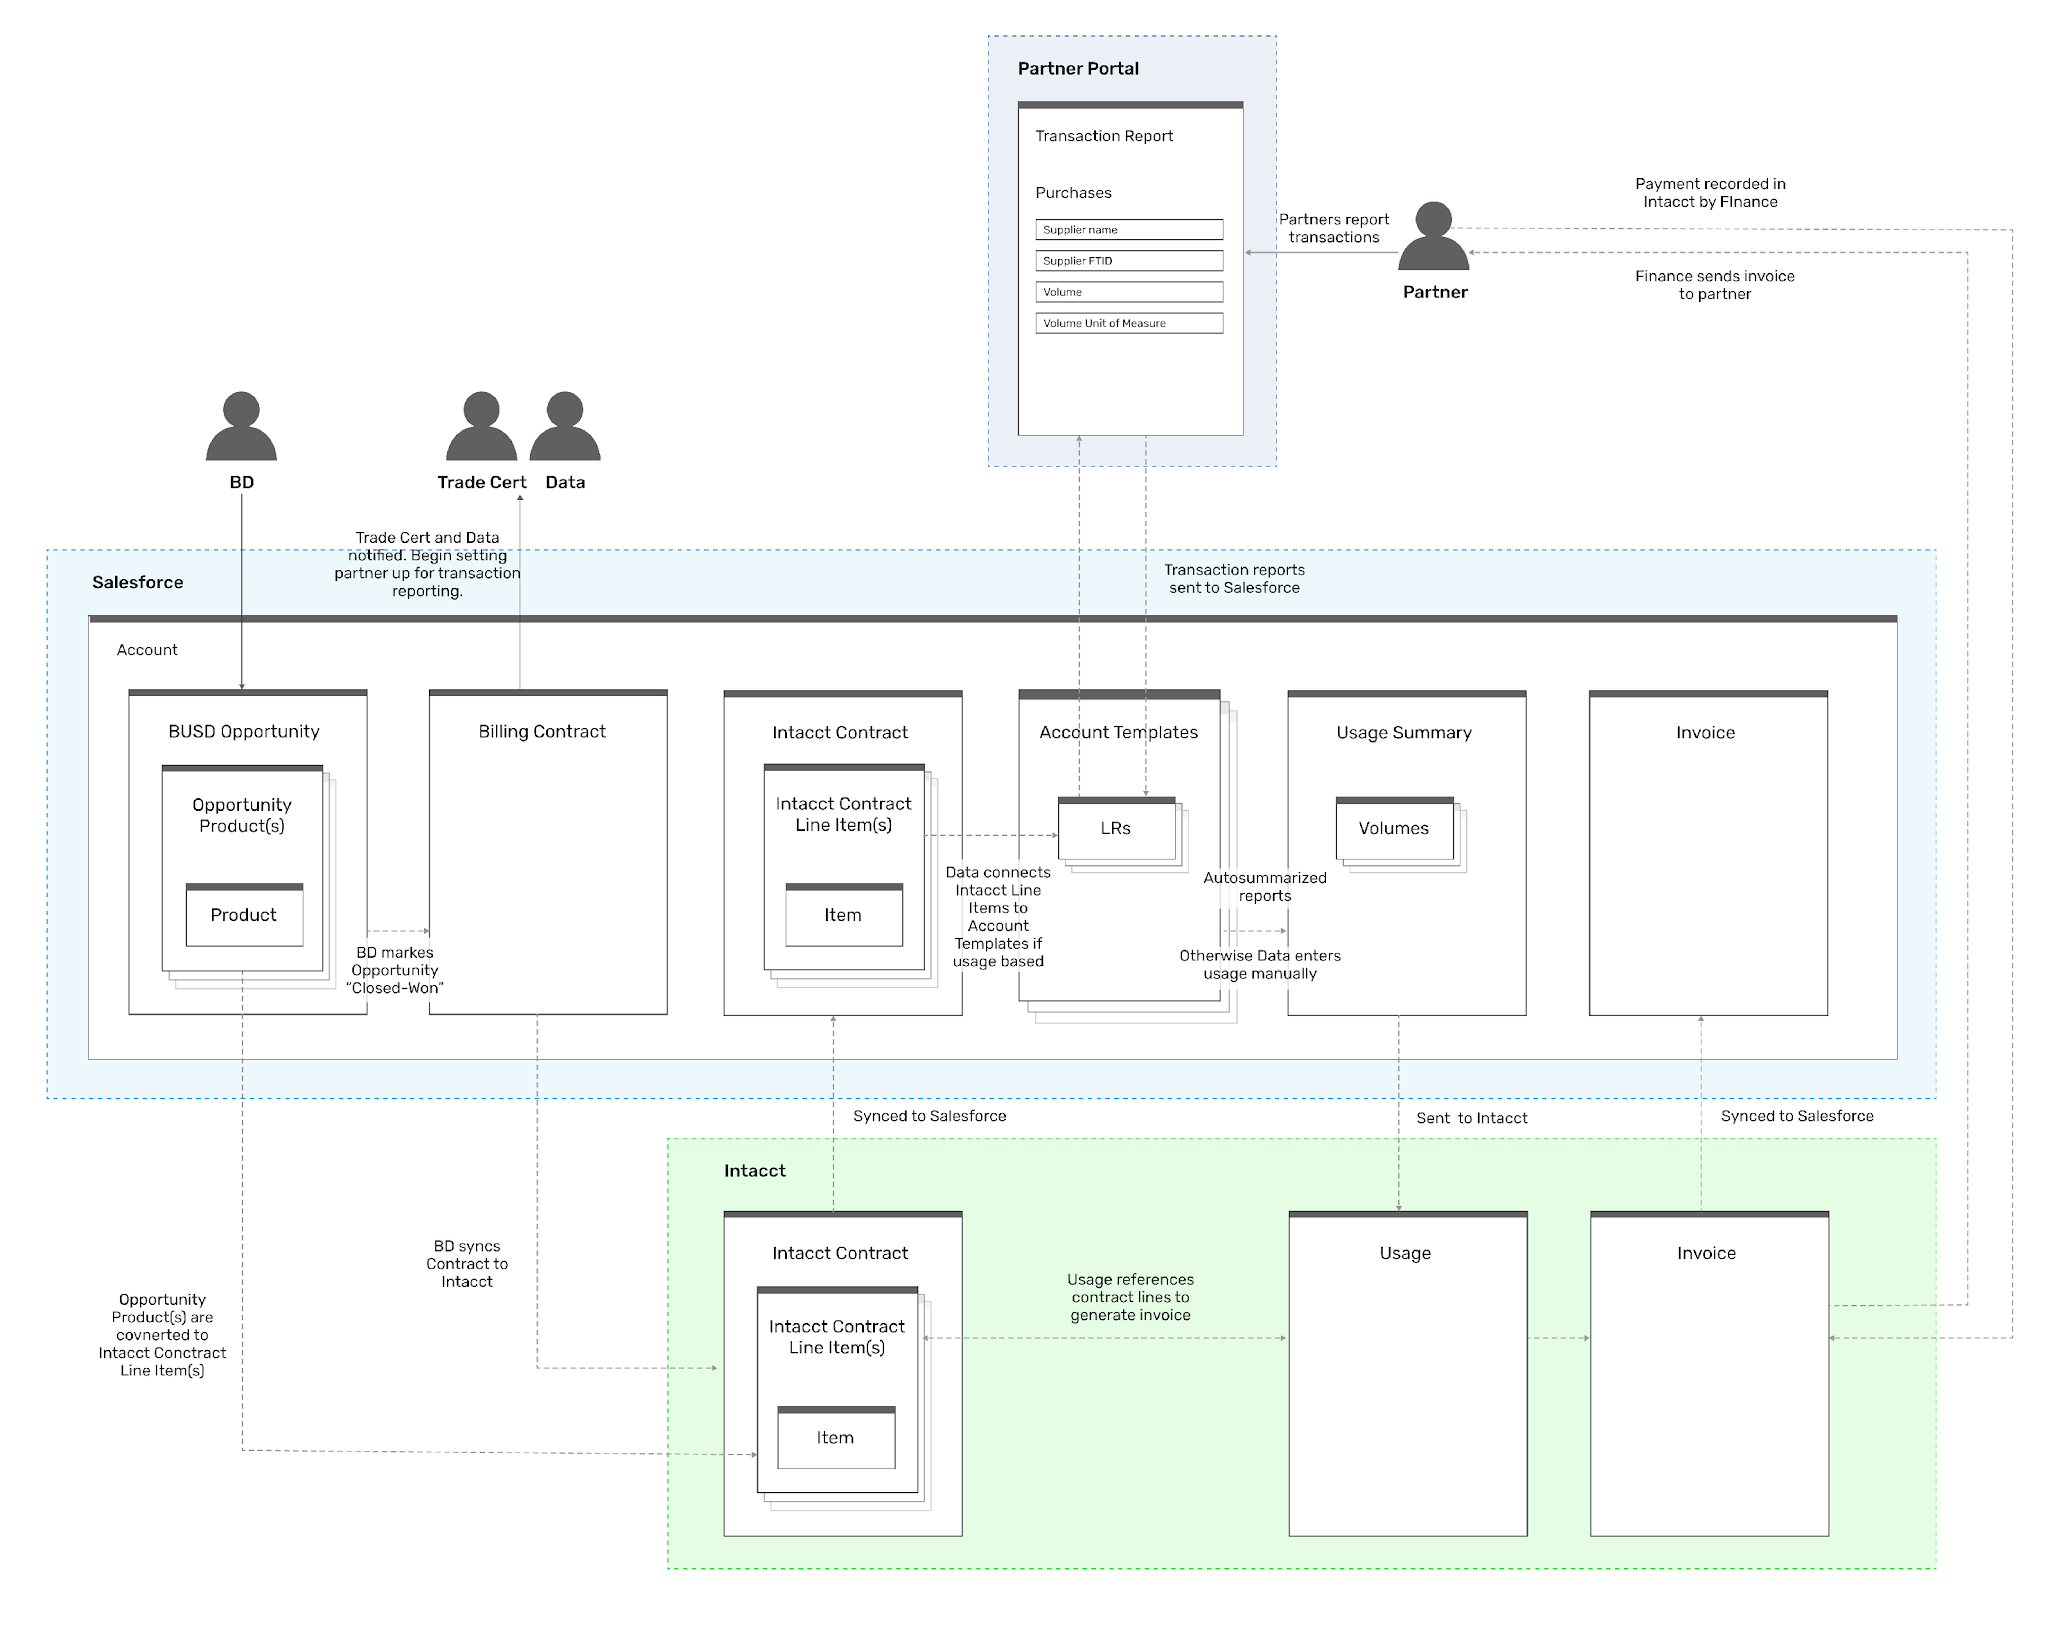Click the Salesforce Intacct Contract title
Viewport: 2048px width, 1645px height.
[840, 733]
